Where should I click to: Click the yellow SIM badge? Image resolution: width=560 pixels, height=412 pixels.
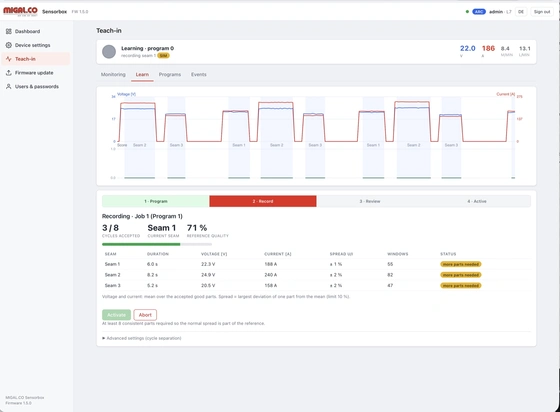[x=163, y=56]
